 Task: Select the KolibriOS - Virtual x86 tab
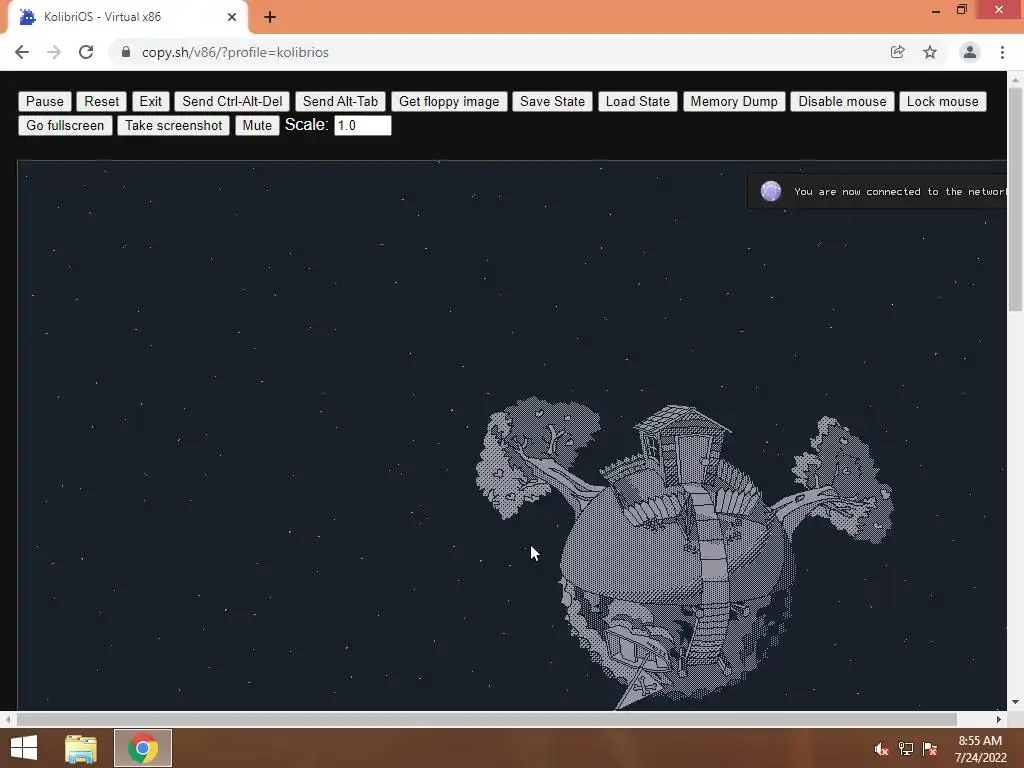[x=127, y=17]
